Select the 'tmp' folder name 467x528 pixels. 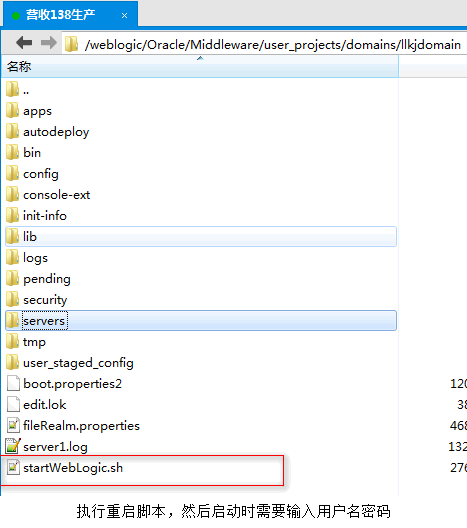pyautogui.click(x=34, y=342)
